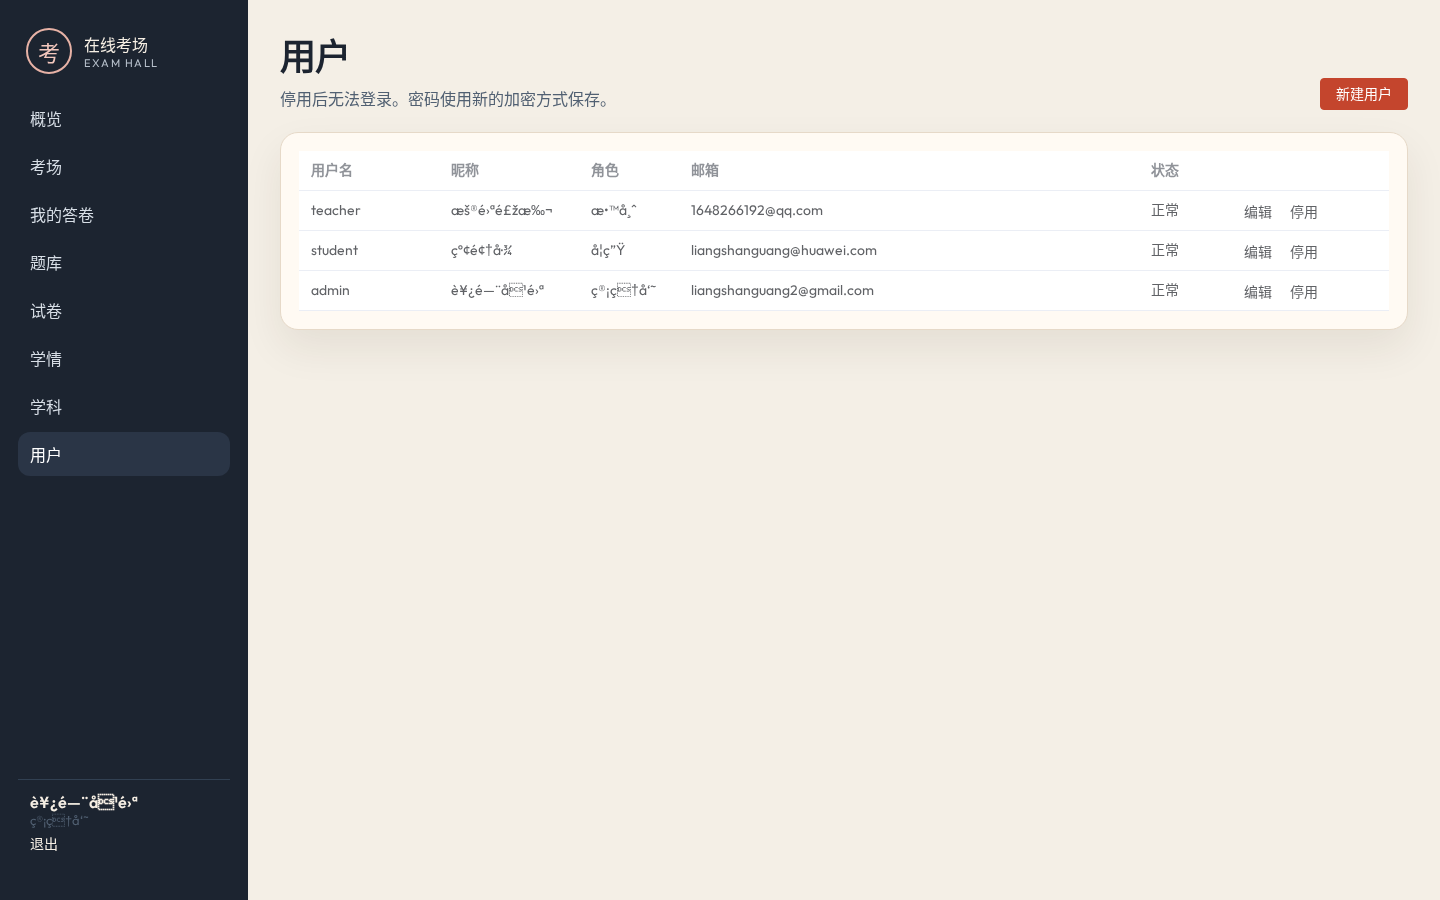The height and width of the screenshot is (900, 1440).
Task: Open the 试卷 papers section
Action: 124,311
